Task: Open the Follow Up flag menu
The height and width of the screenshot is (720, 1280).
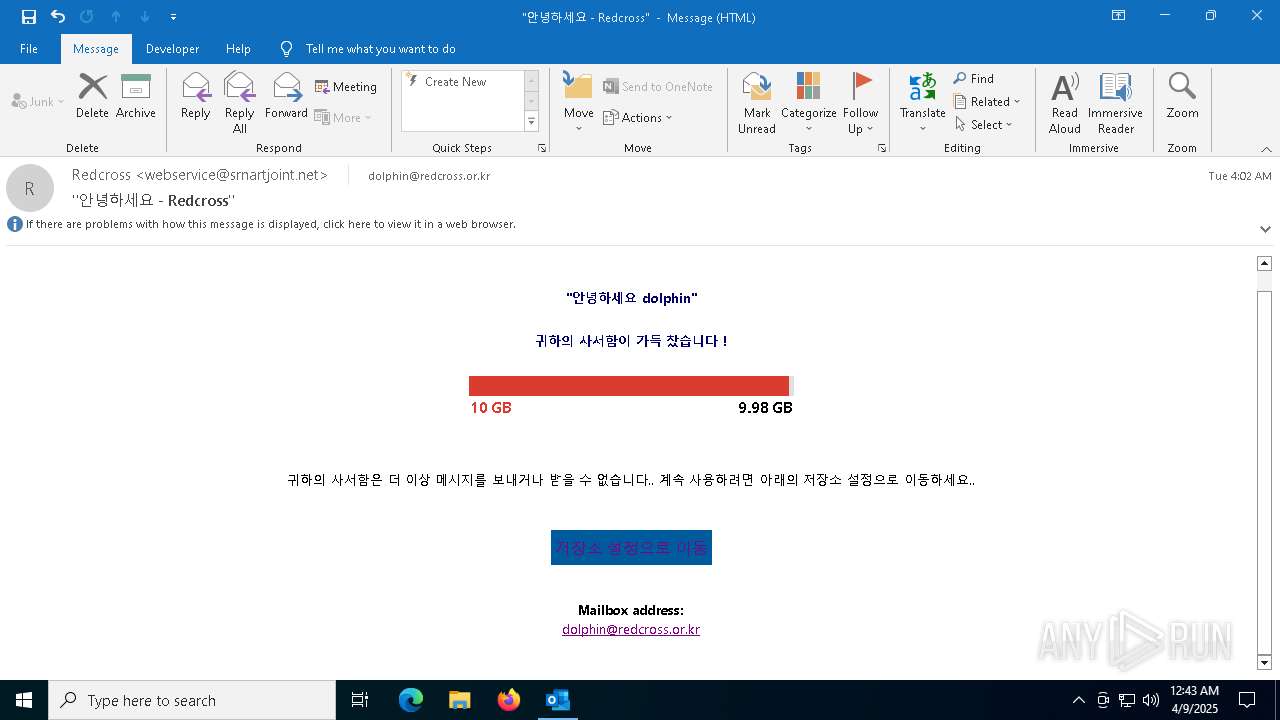Action: pos(860,102)
